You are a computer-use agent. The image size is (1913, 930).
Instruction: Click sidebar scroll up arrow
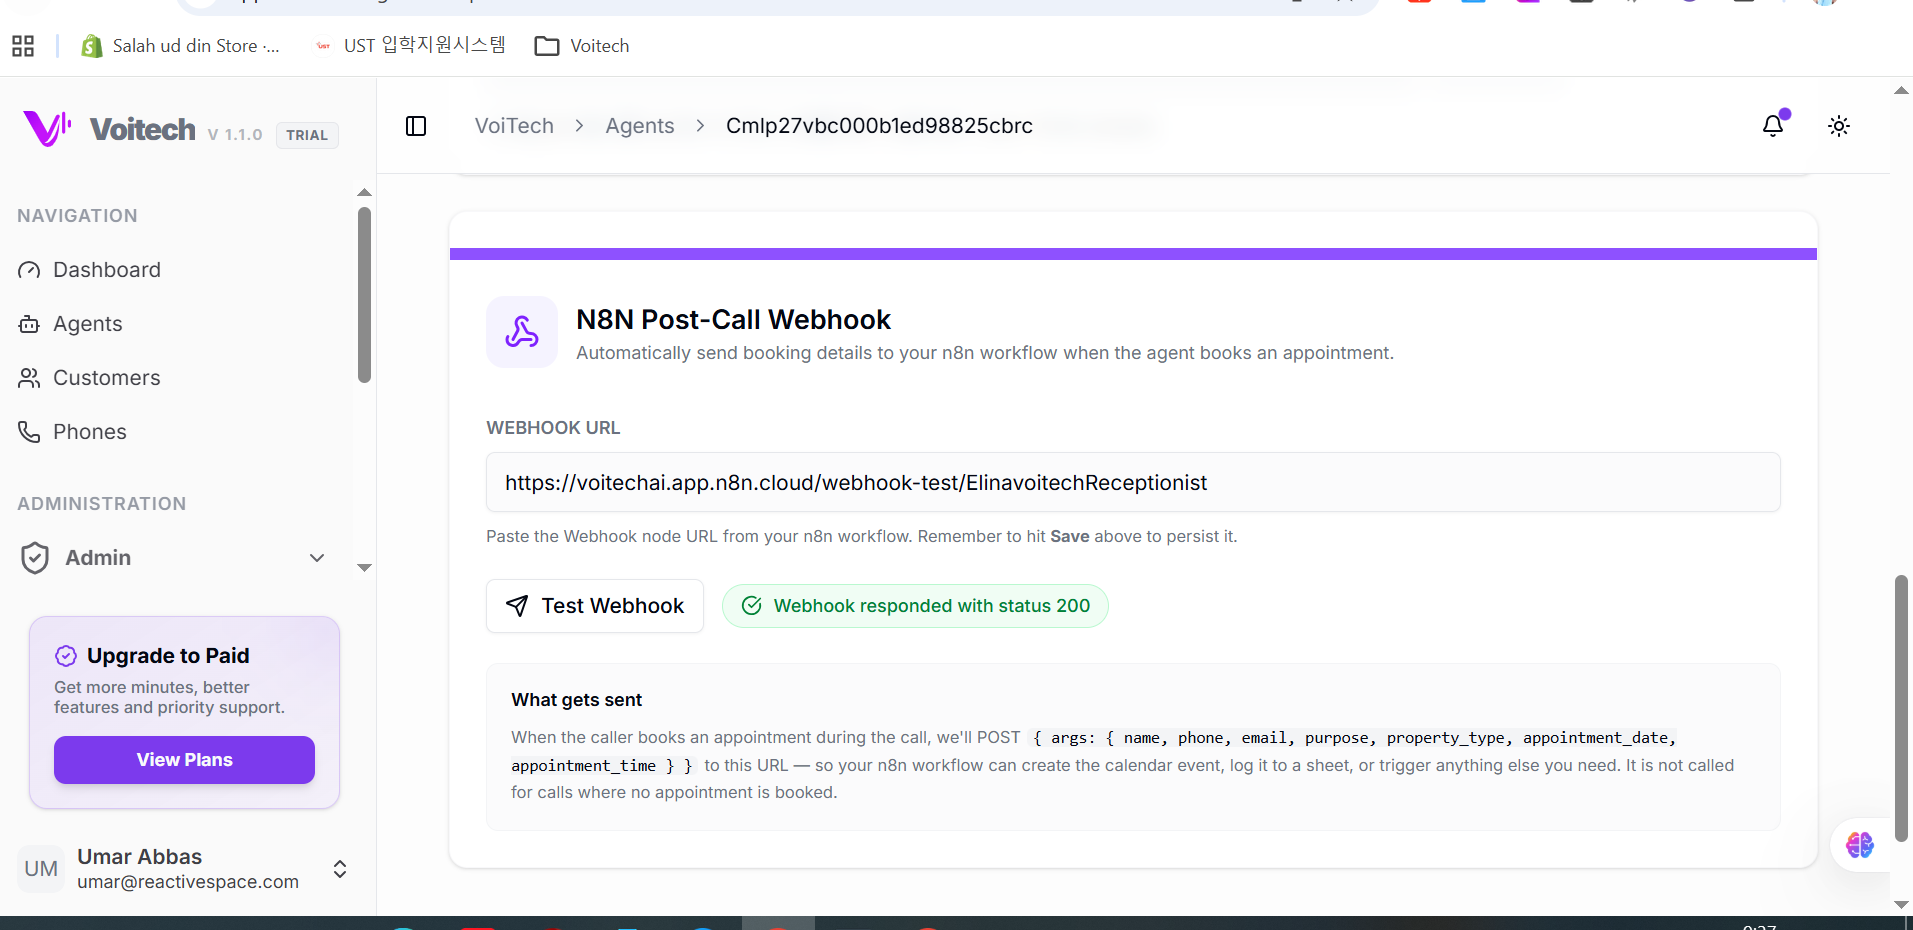click(364, 192)
